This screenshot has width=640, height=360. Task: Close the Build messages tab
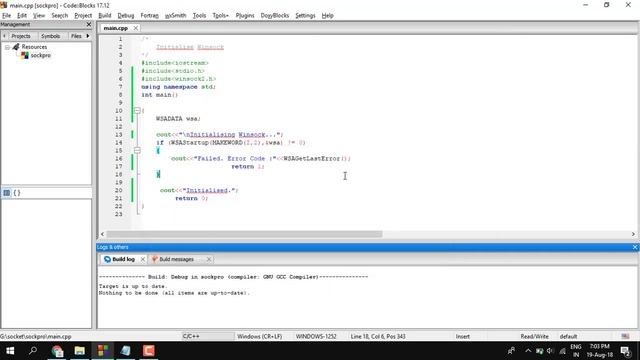tap(209, 259)
